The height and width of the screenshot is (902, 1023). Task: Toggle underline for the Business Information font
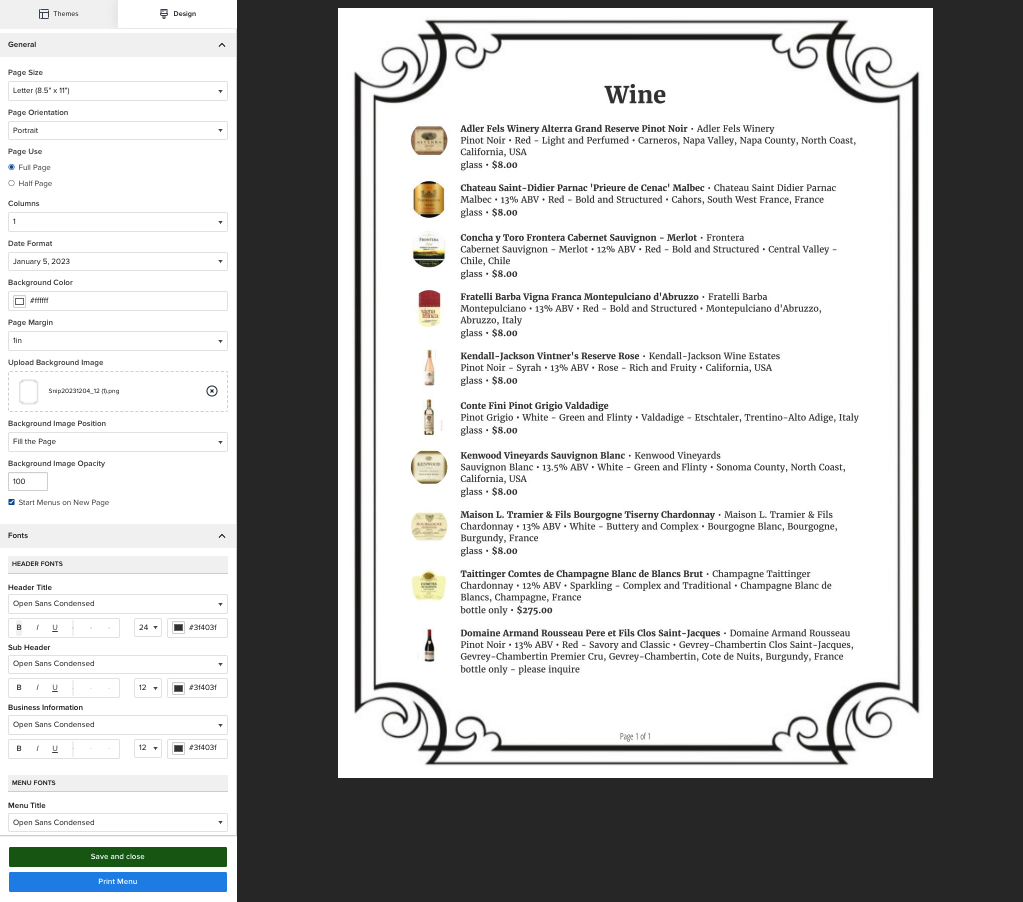coord(55,748)
